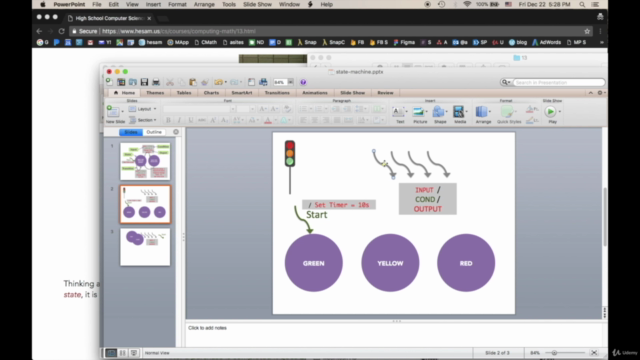Open the Review ribbon tab

pyautogui.click(x=385, y=93)
